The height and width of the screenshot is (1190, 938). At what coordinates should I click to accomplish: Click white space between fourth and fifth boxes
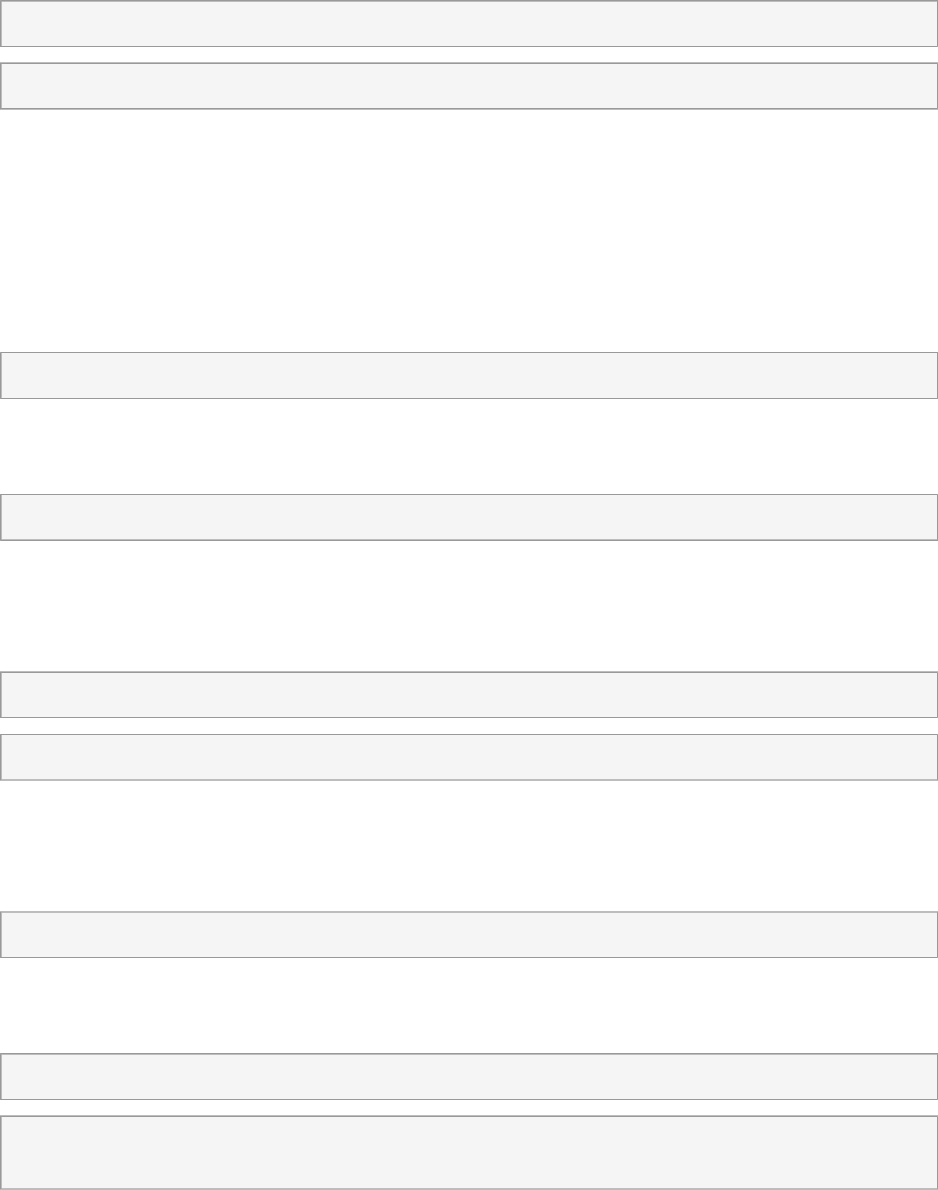[x=469, y=606]
